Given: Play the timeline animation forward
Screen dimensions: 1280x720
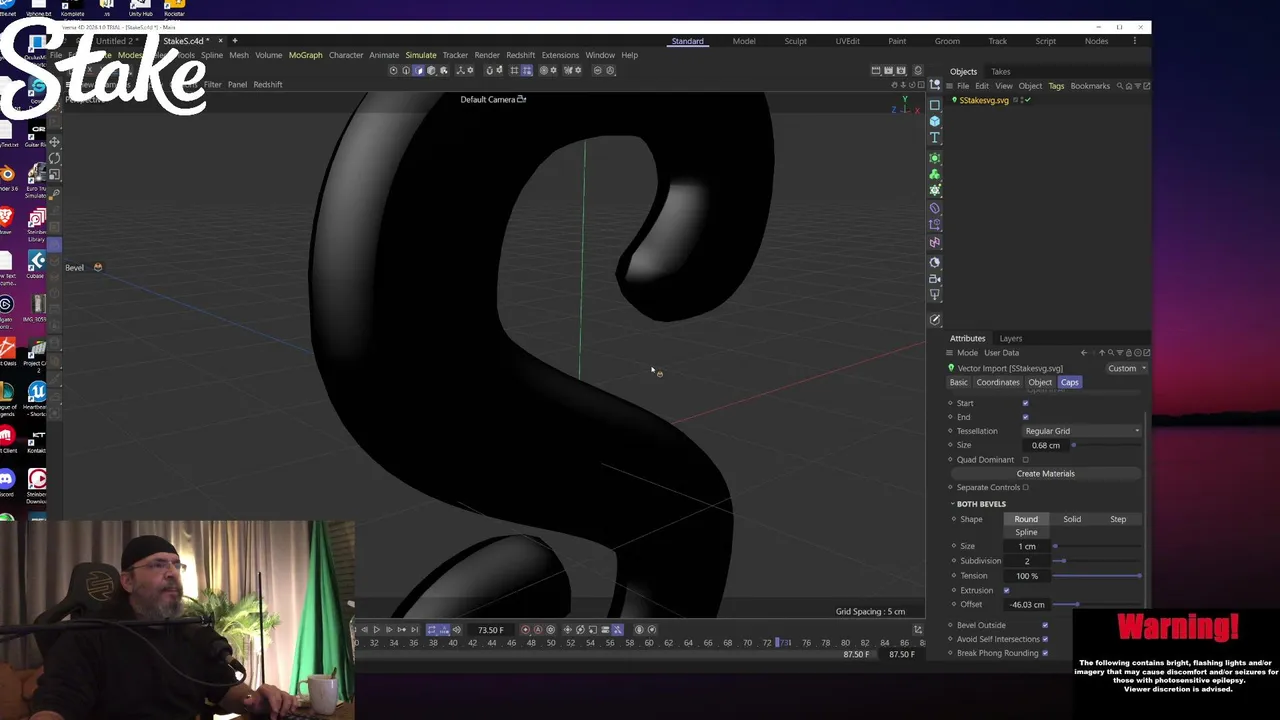Looking at the screenshot, I should pos(376,629).
